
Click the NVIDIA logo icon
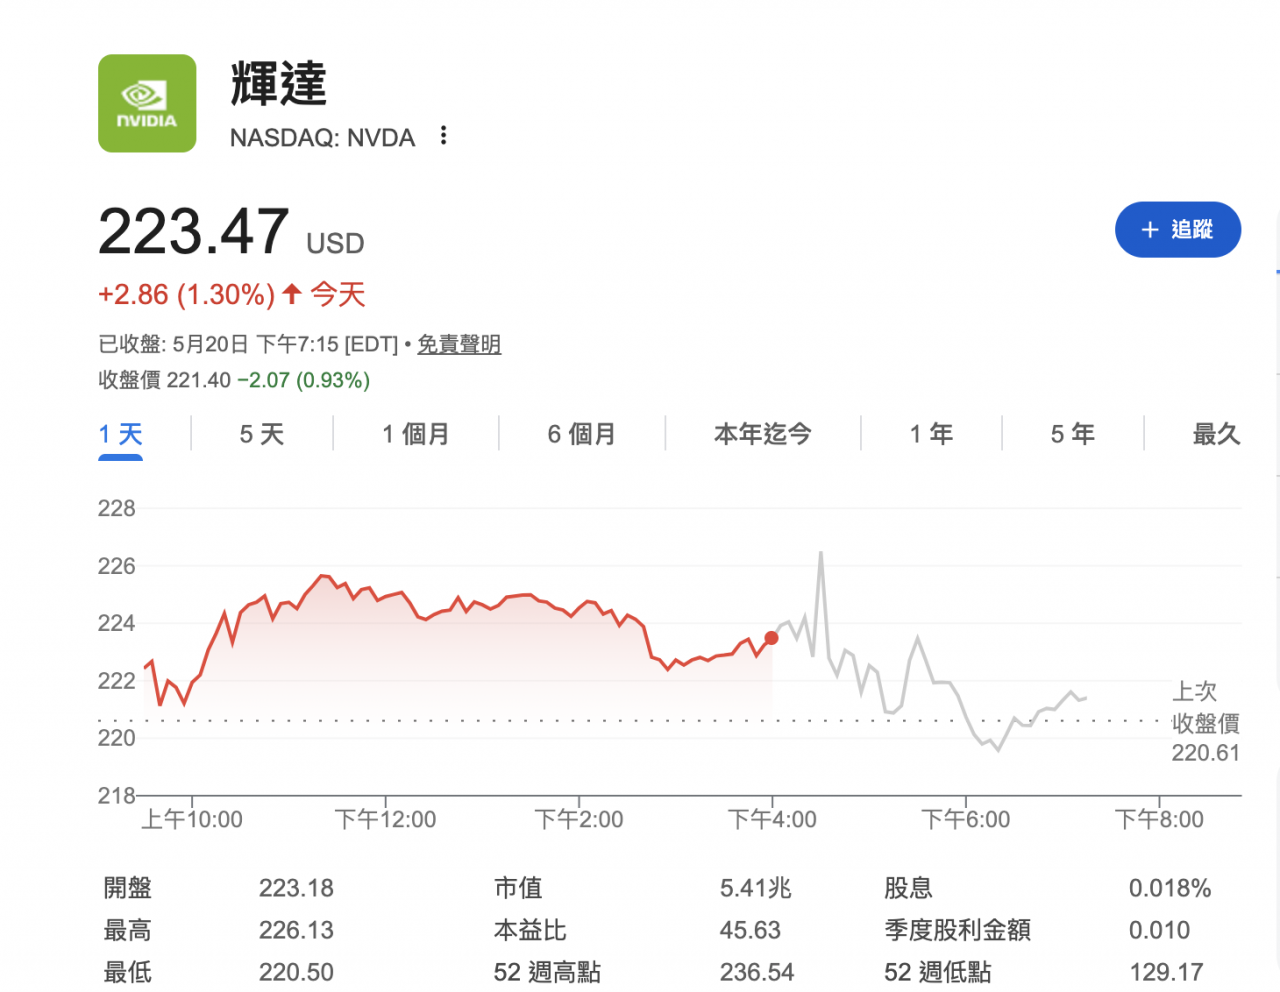[x=147, y=103]
